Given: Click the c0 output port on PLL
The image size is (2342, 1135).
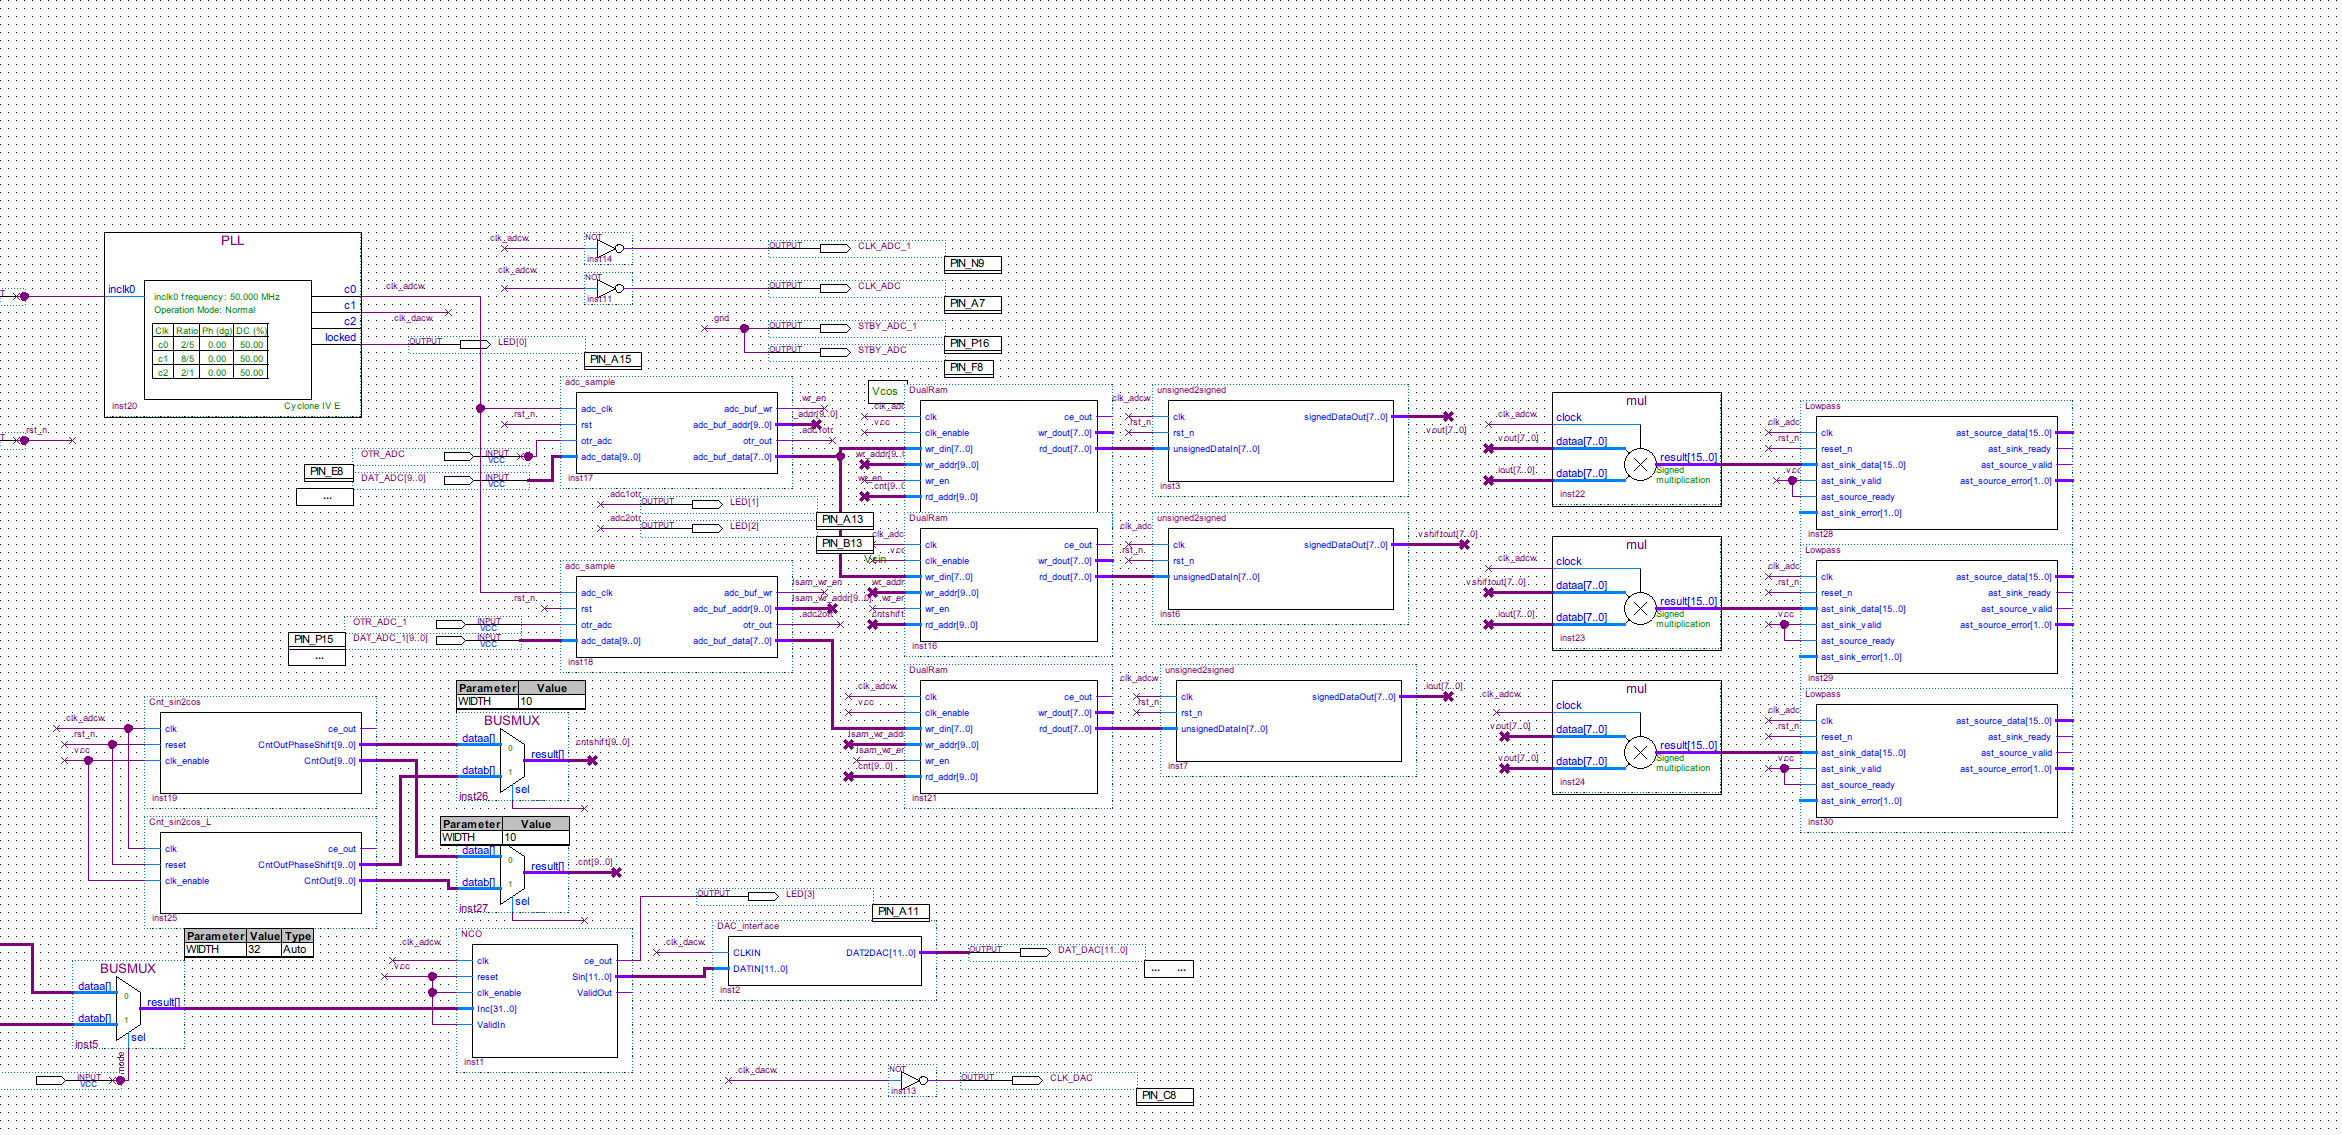Looking at the screenshot, I should click(349, 290).
